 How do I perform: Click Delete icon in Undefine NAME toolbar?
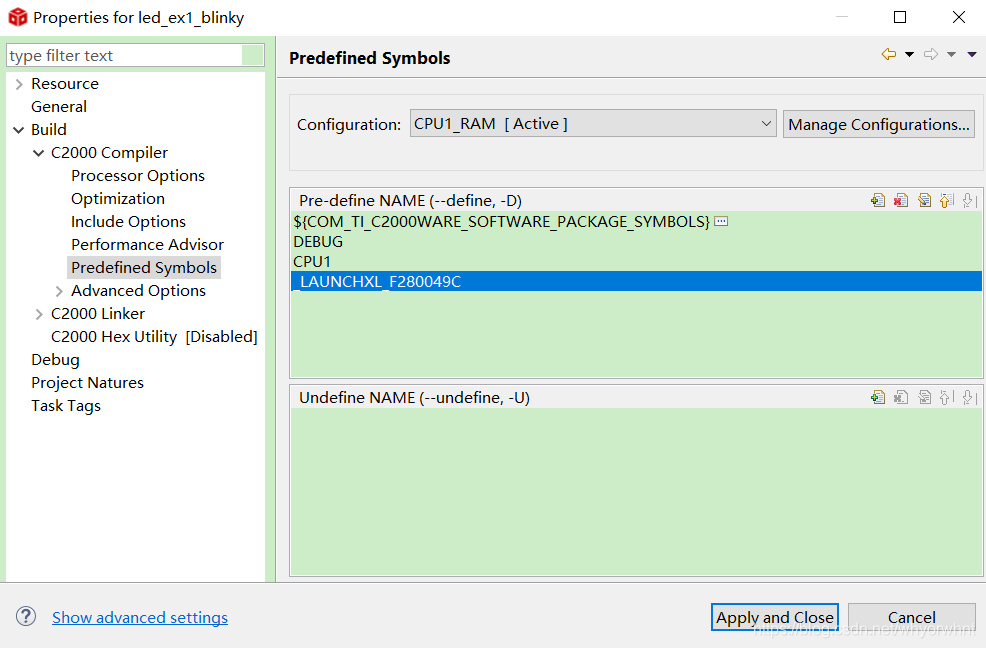pyautogui.click(x=901, y=397)
